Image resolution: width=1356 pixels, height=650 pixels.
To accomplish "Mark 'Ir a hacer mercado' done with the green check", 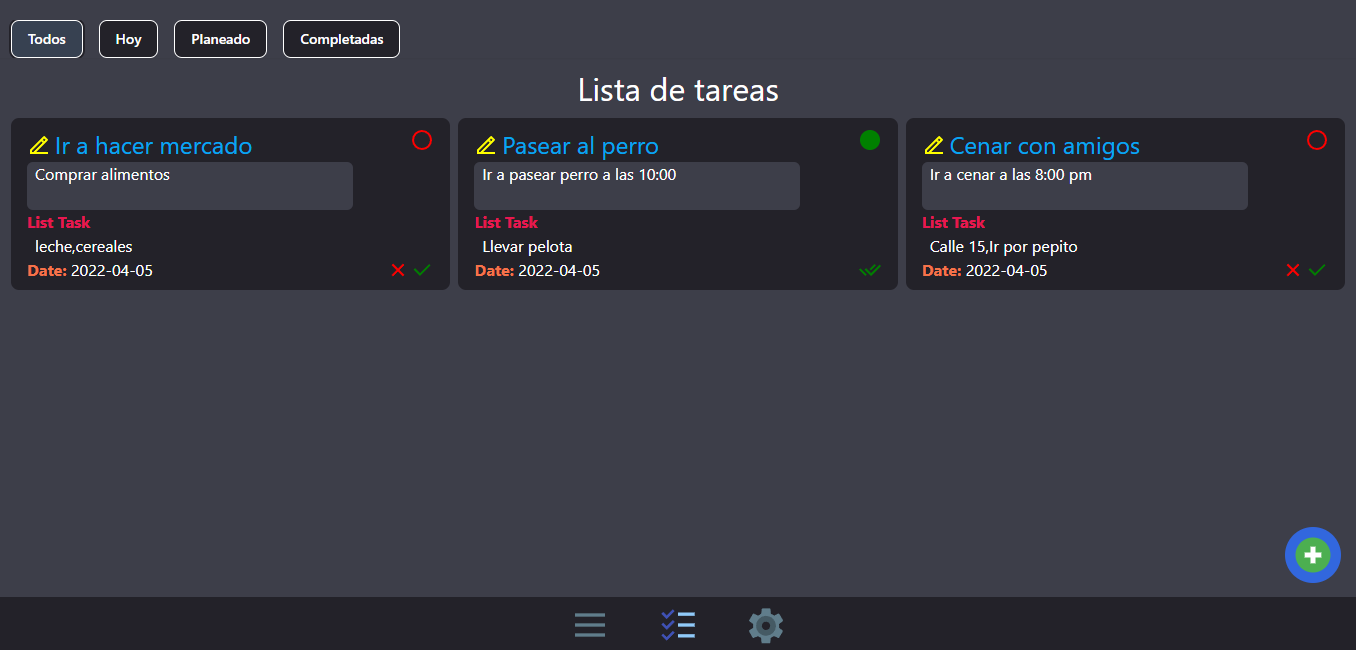I will 422,270.
